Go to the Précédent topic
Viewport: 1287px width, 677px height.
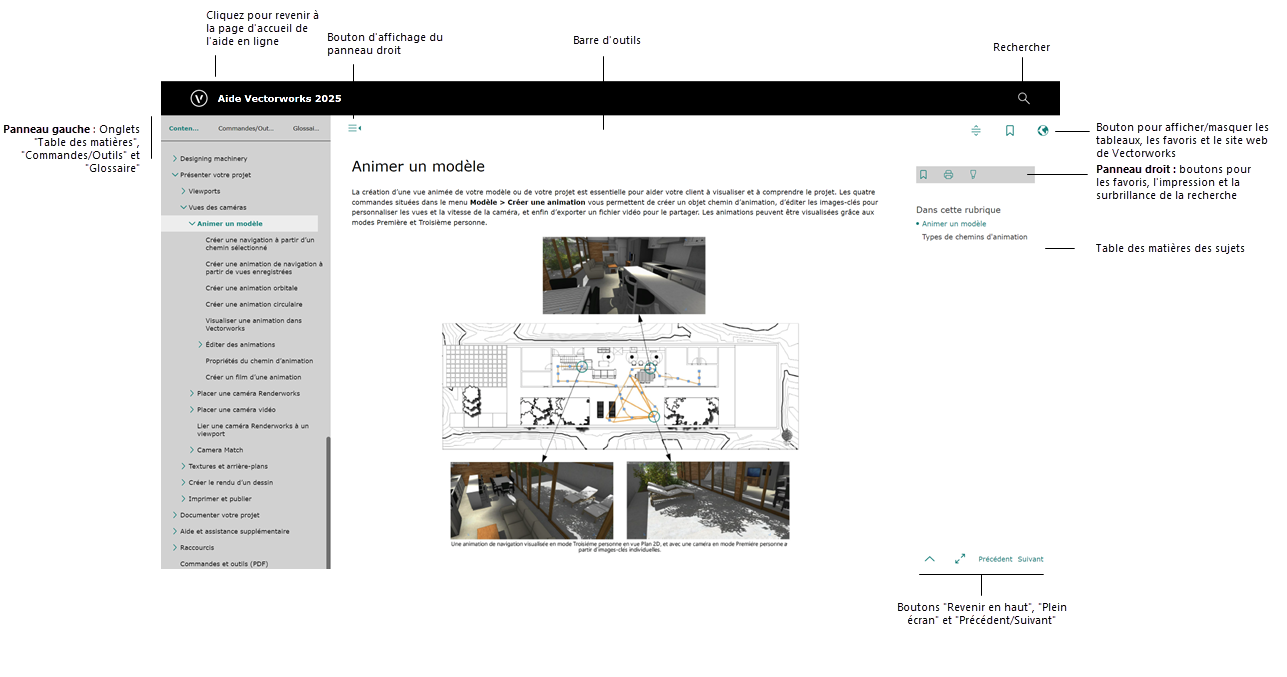click(995, 559)
